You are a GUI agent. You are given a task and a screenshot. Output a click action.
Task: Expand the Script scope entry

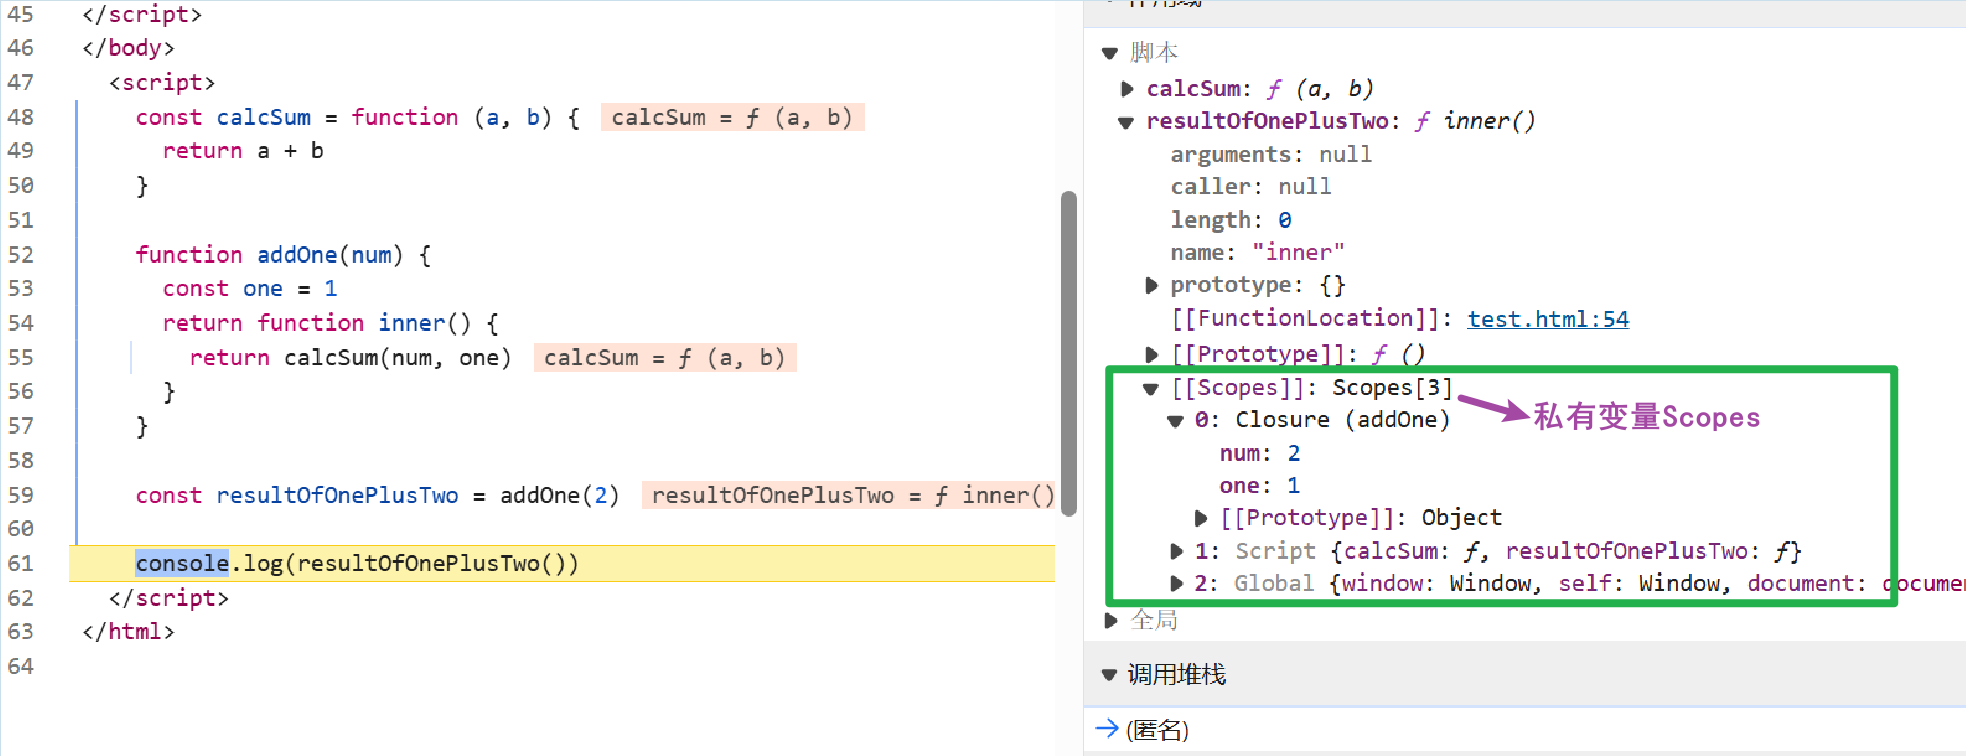pos(1177,551)
